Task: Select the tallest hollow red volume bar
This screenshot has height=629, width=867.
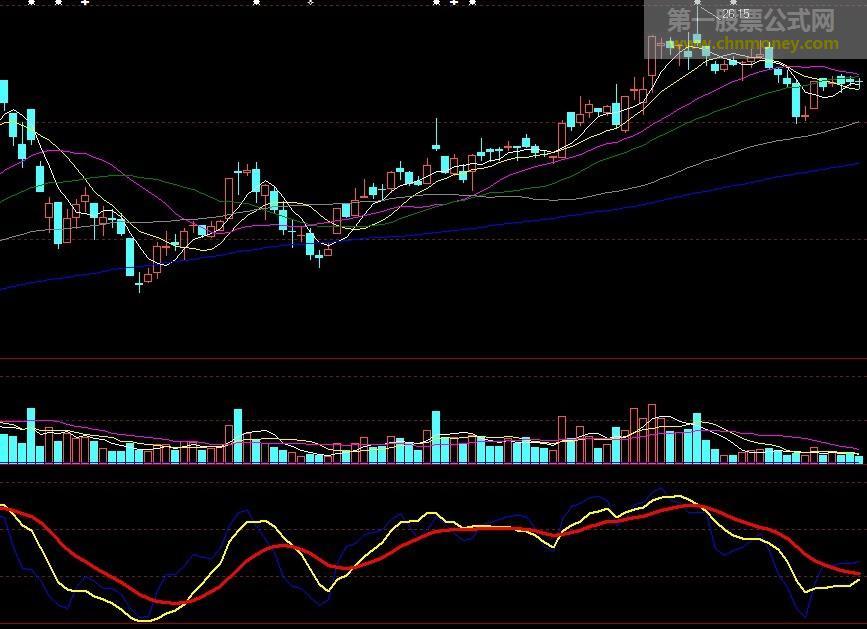Action: (x=652, y=434)
